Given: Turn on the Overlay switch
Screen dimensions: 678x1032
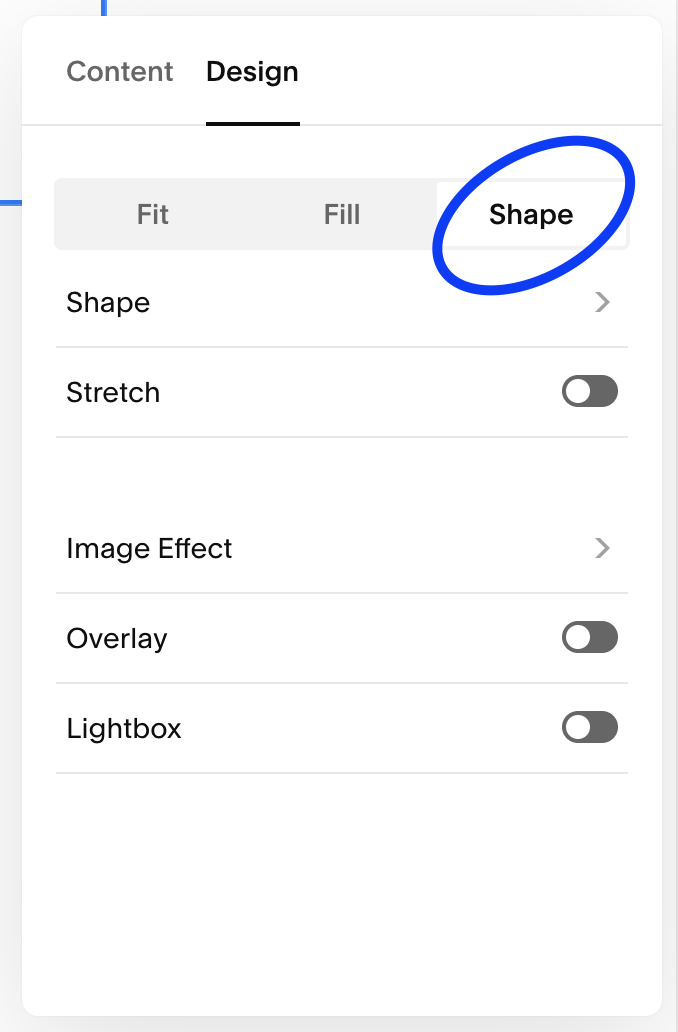Looking at the screenshot, I should [x=589, y=638].
